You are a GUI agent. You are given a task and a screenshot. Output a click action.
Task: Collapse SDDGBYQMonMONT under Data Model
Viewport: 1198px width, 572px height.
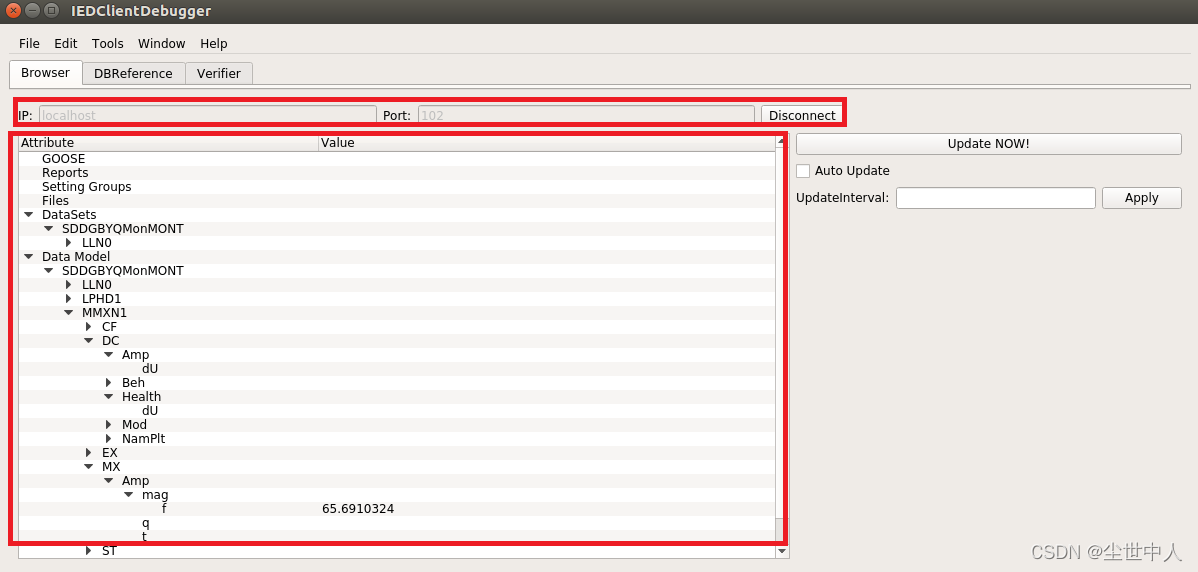click(x=48, y=270)
